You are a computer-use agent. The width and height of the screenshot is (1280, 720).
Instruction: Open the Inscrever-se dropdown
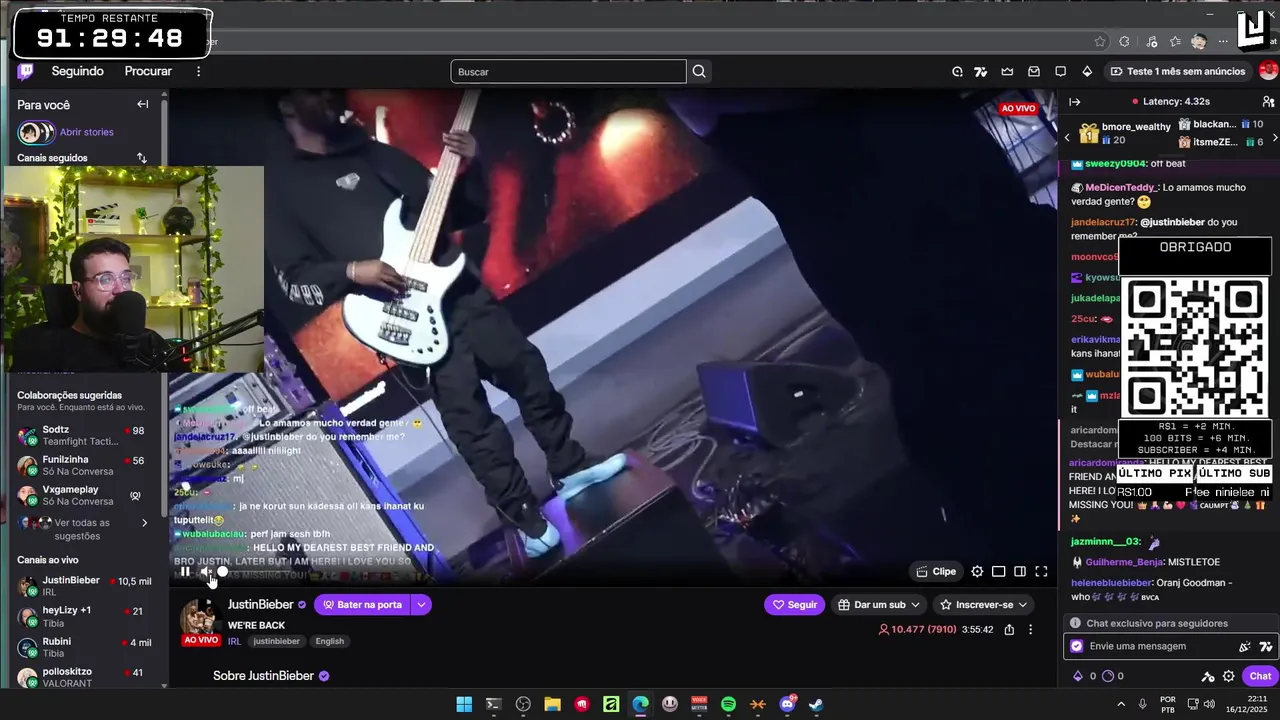[x=984, y=605]
